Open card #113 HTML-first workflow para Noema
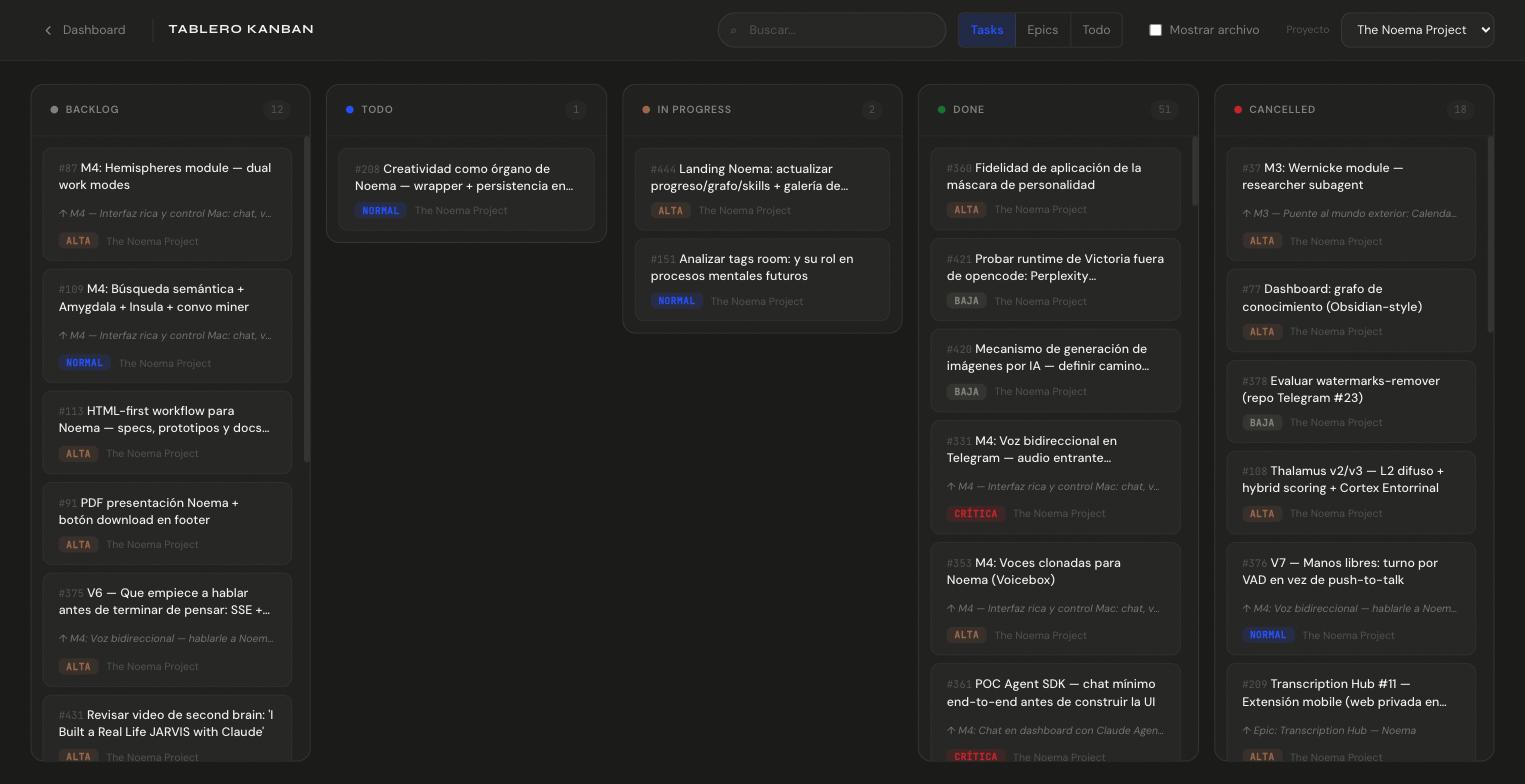Image resolution: width=1525 pixels, height=784 pixels. [x=167, y=432]
